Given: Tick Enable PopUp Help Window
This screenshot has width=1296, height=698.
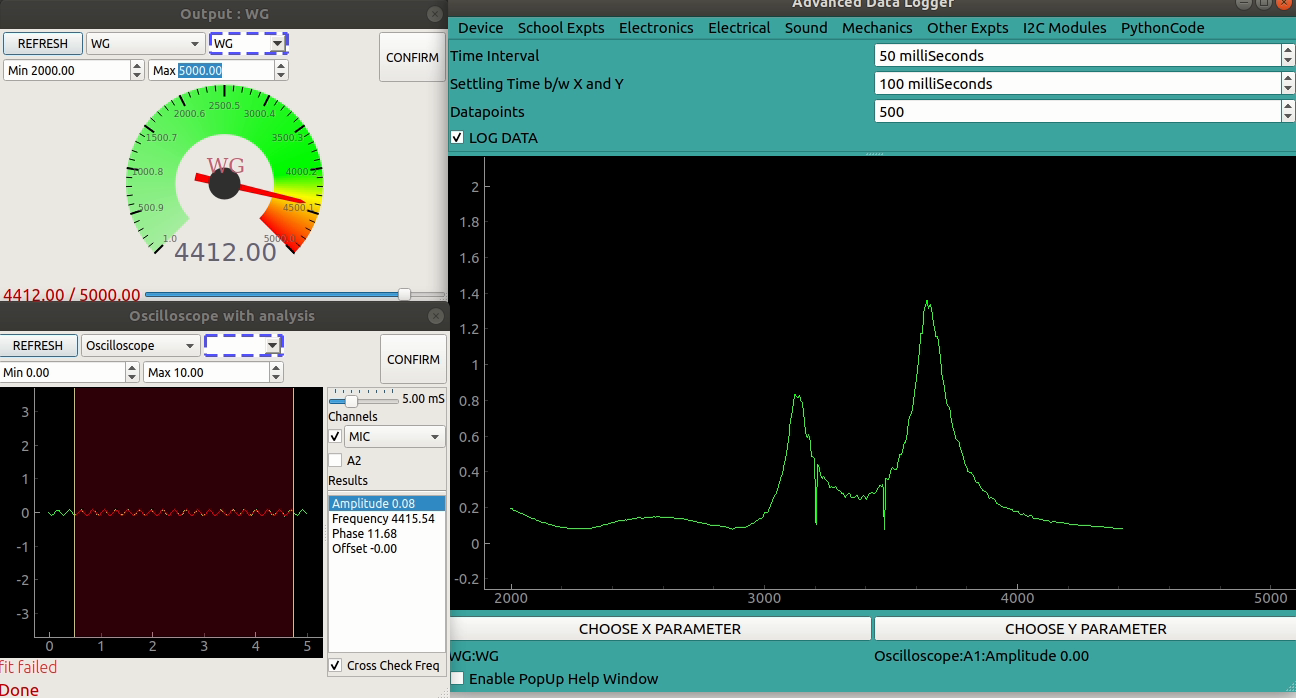Looking at the screenshot, I should (x=457, y=679).
